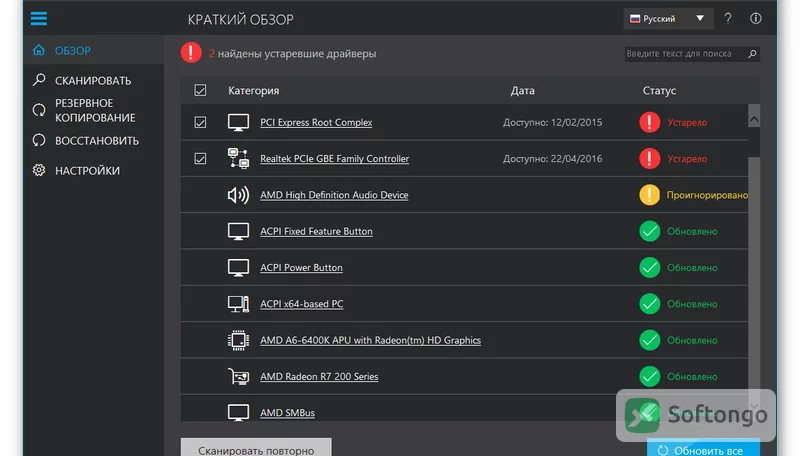Click the gear icon beside НАСТРОЙКИ
Viewport: 800px width, 456px height.
coord(39,170)
